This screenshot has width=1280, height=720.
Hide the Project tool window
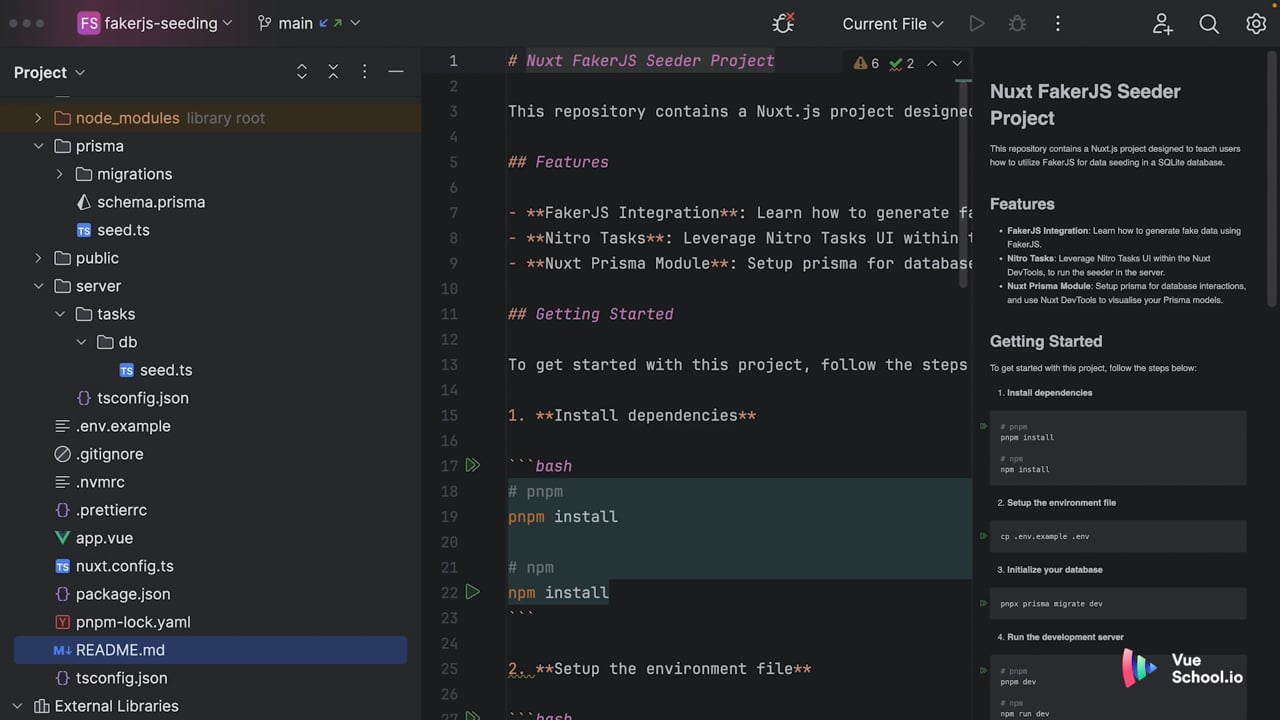coord(396,72)
